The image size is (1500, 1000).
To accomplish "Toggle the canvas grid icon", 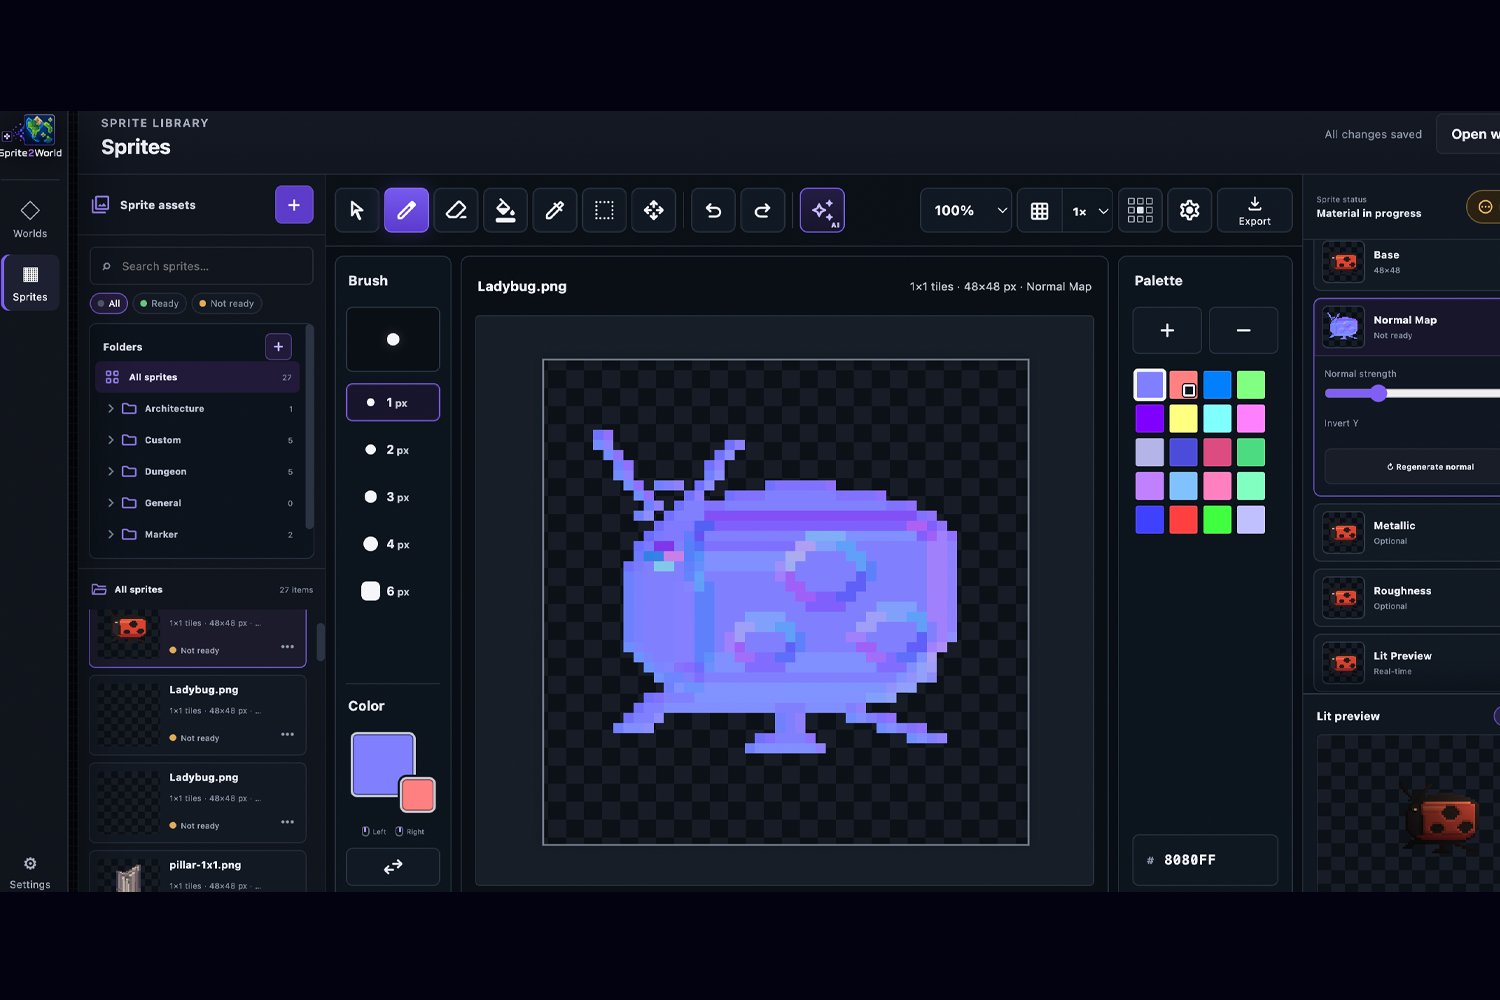I will pyautogui.click(x=1039, y=210).
